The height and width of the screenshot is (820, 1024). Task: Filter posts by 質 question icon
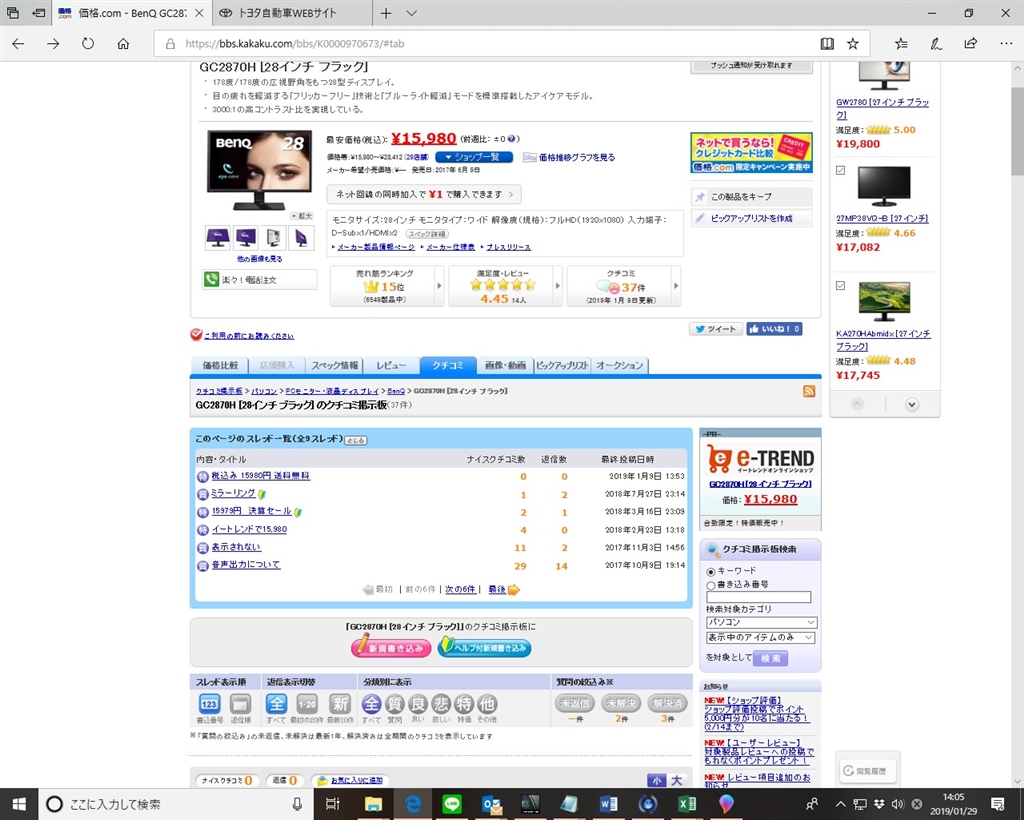(x=394, y=704)
